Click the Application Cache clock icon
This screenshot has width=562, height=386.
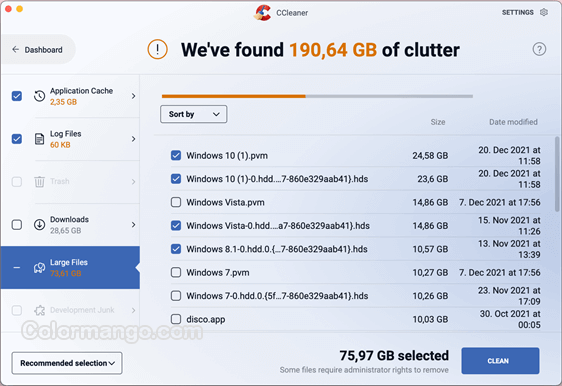point(39,96)
